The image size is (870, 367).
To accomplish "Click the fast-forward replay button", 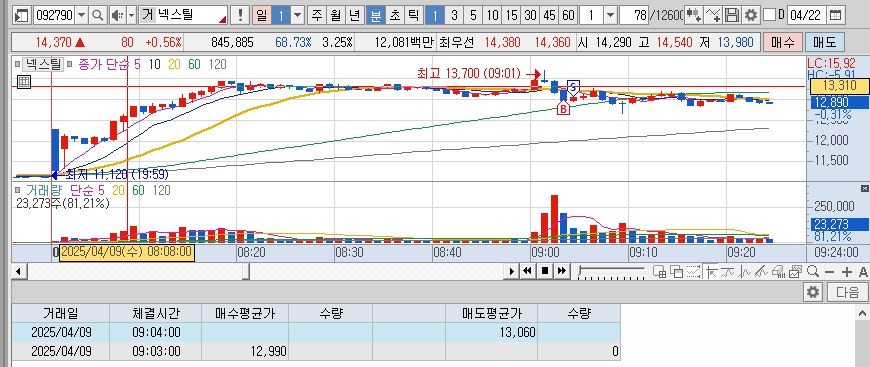I will pyautogui.click(x=562, y=271).
